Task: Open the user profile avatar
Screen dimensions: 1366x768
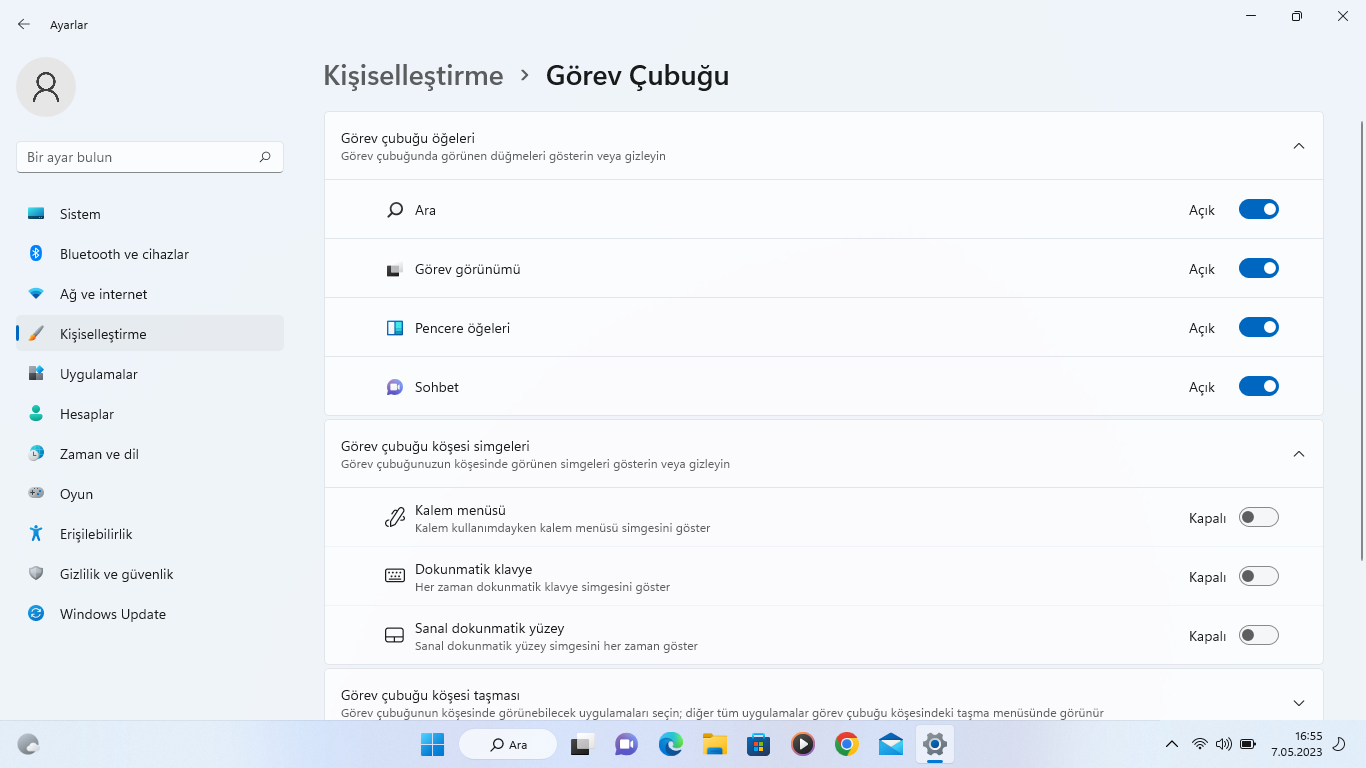Action: [46, 87]
